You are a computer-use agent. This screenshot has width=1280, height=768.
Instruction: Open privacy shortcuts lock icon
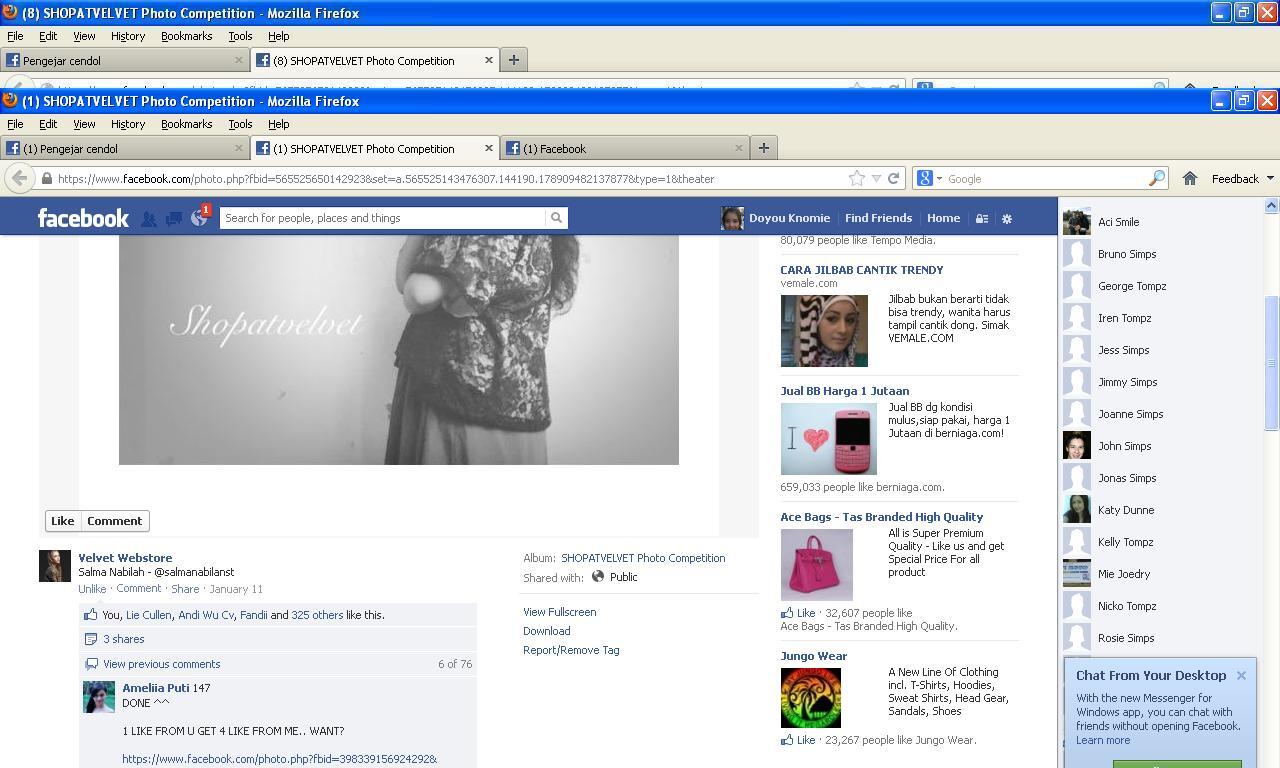click(982, 219)
